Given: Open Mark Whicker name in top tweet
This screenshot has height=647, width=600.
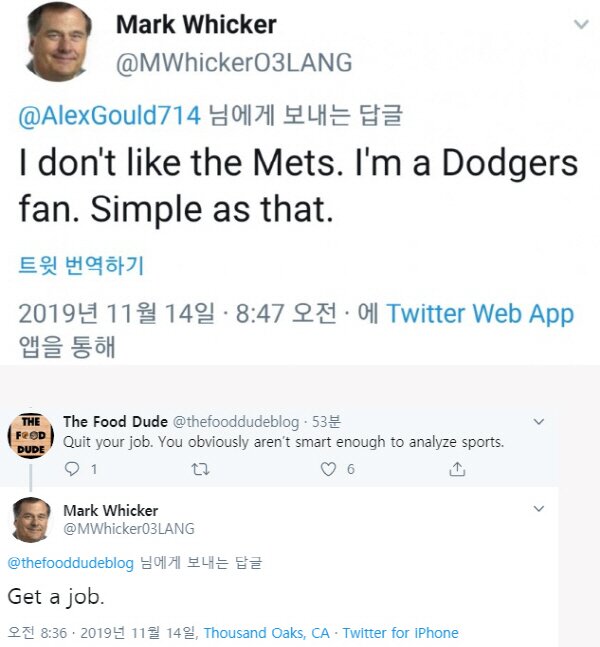Looking at the screenshot, I should pyautogui.click(x=196, y=23).
